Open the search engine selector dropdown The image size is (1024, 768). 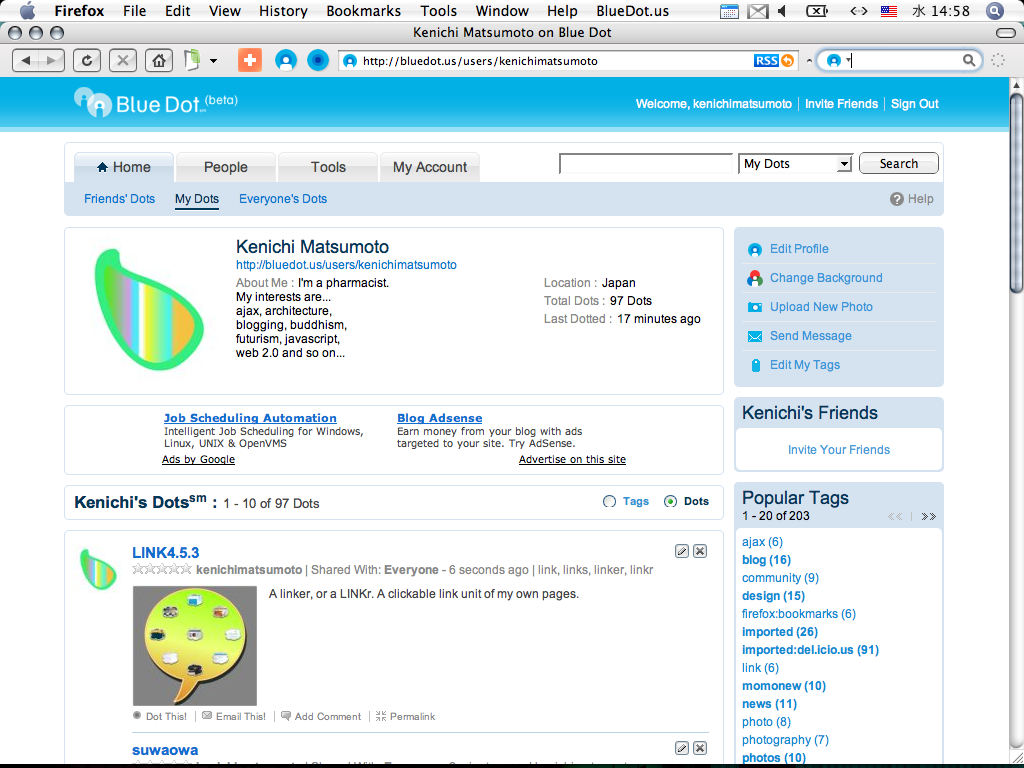[839, 61]
